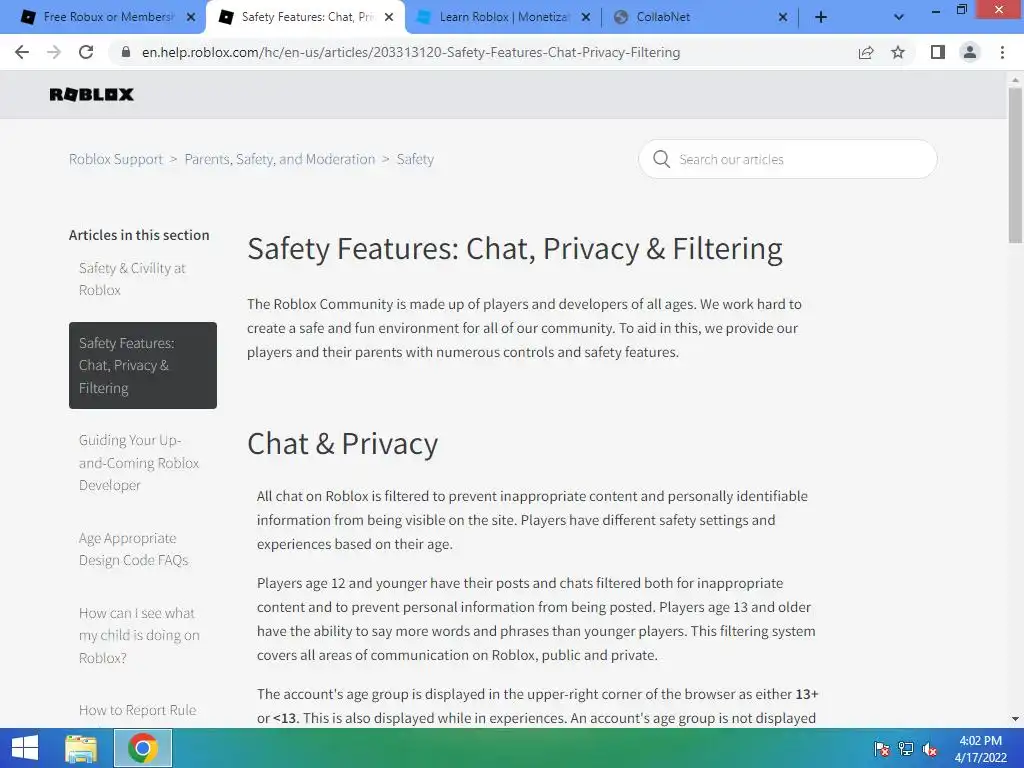Close the Free Robux tab
This screenshot has width=1024, height=768.
(191, 18)
